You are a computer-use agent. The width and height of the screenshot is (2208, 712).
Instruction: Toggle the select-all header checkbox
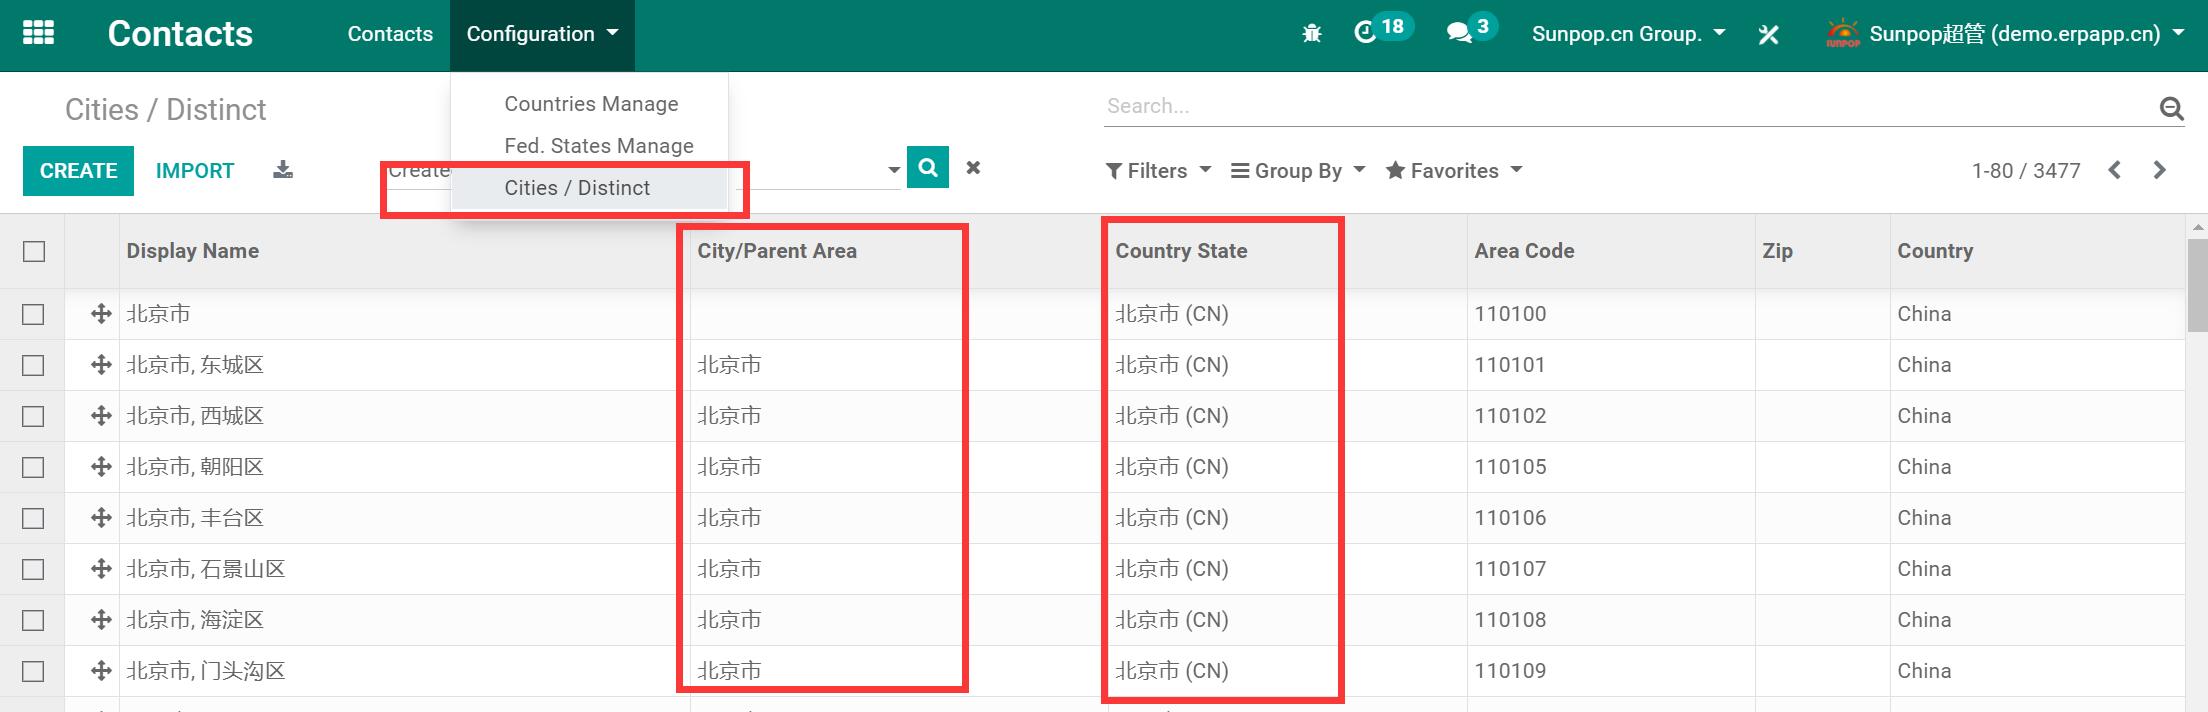coord(34,251)
